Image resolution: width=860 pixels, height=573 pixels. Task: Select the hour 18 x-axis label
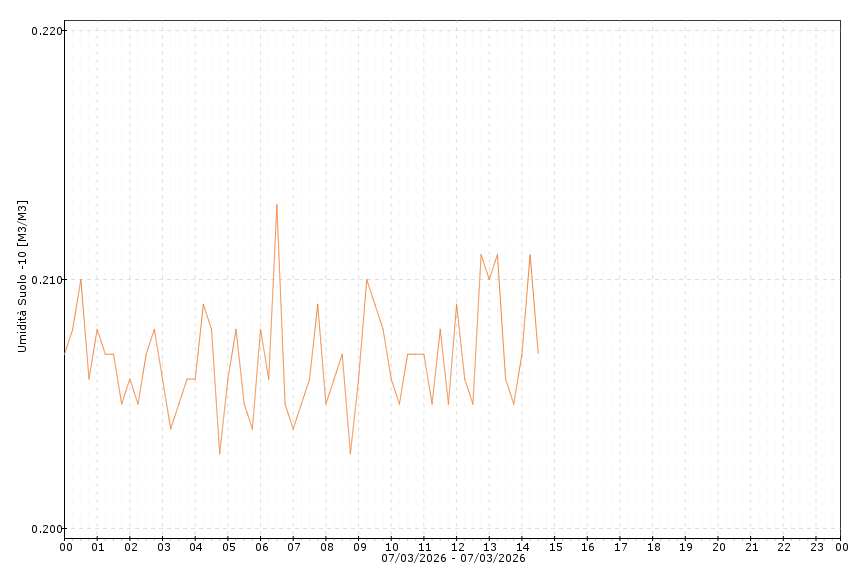[653, 547]
